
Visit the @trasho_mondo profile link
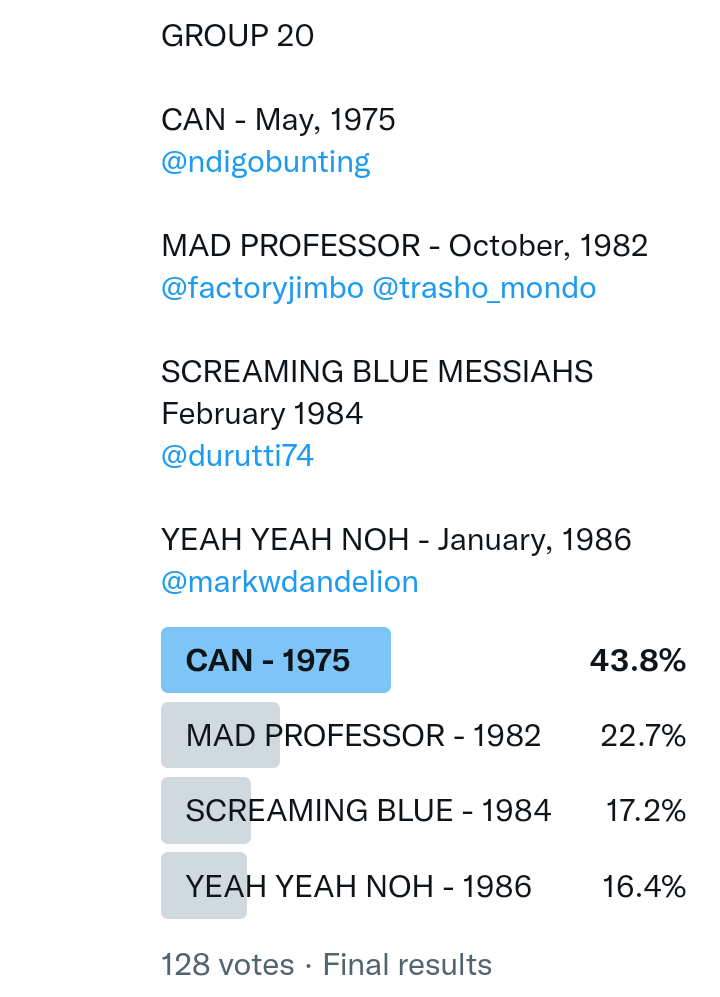pyautogui.click(x=484, y=288)
